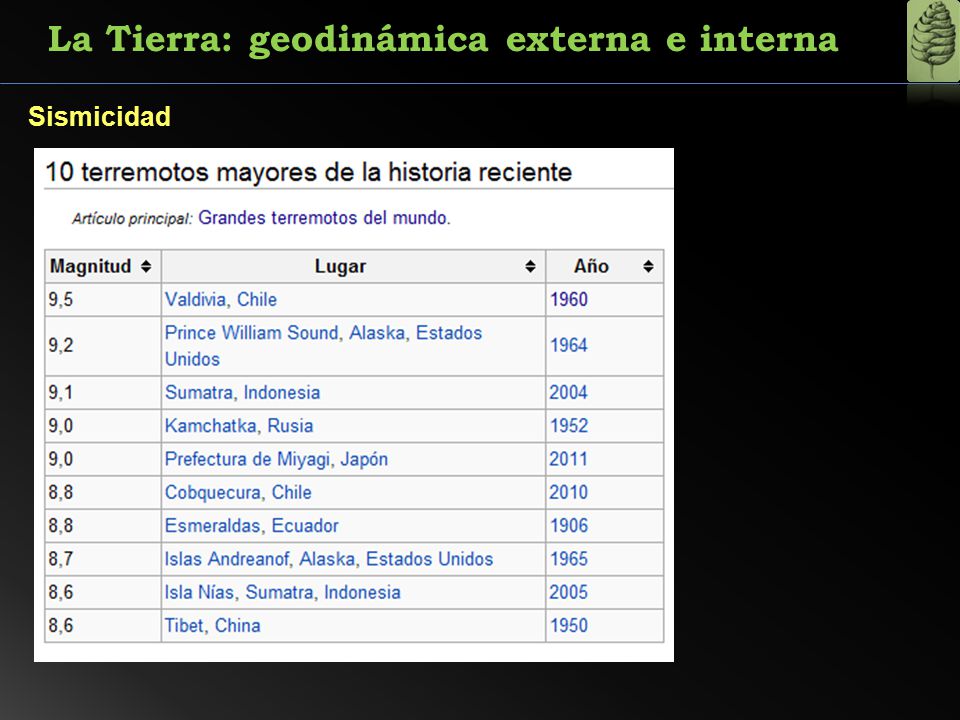The width and height of the screenshot is (960, 720).
Task: Open the Cobquecura, Chile link
Action: (x=238, y=492)
